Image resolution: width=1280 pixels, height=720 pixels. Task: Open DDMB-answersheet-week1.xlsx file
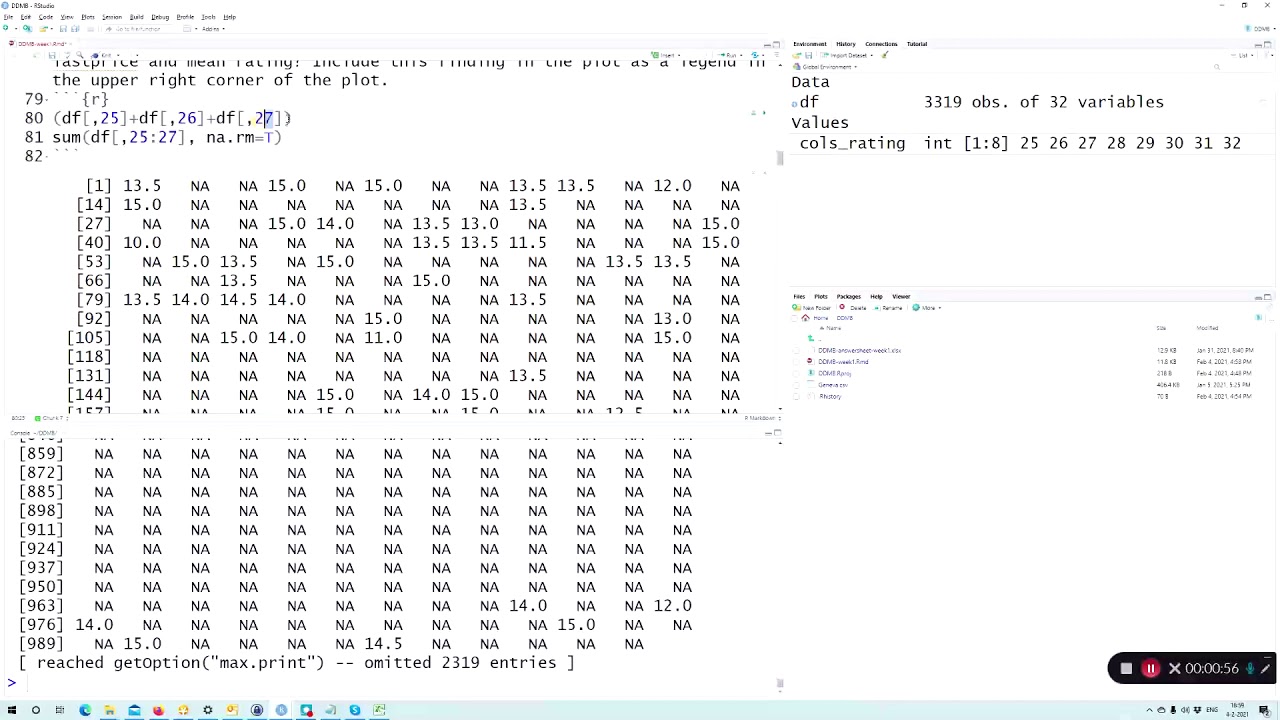[860, 351]
